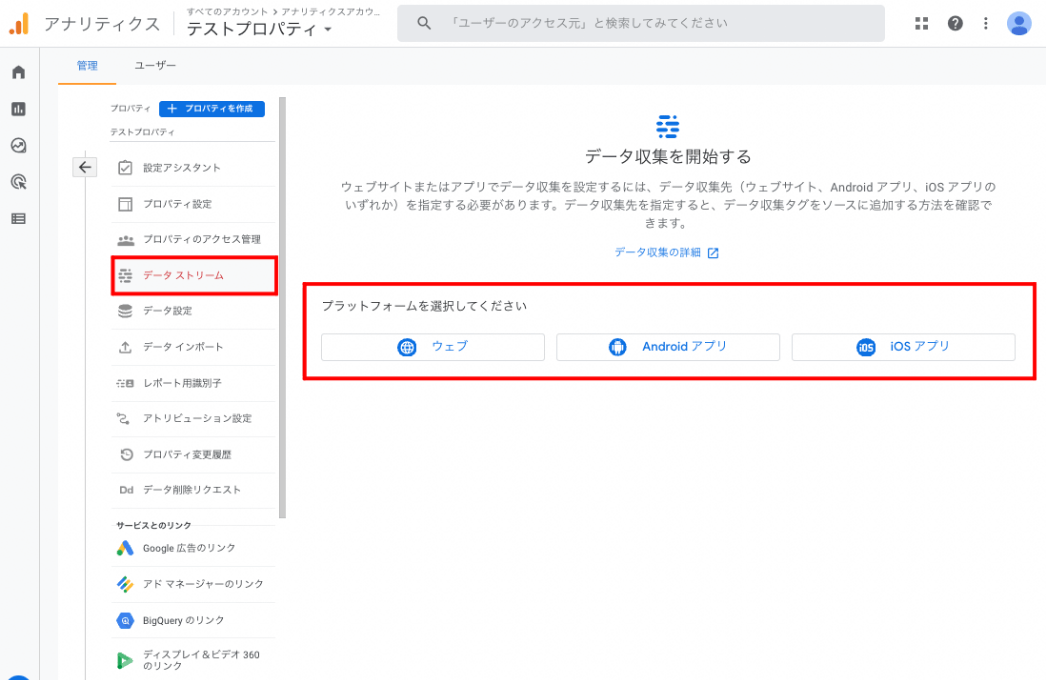
Task: Click the Google Ads logo icon
Action: (x=125, y=548)
